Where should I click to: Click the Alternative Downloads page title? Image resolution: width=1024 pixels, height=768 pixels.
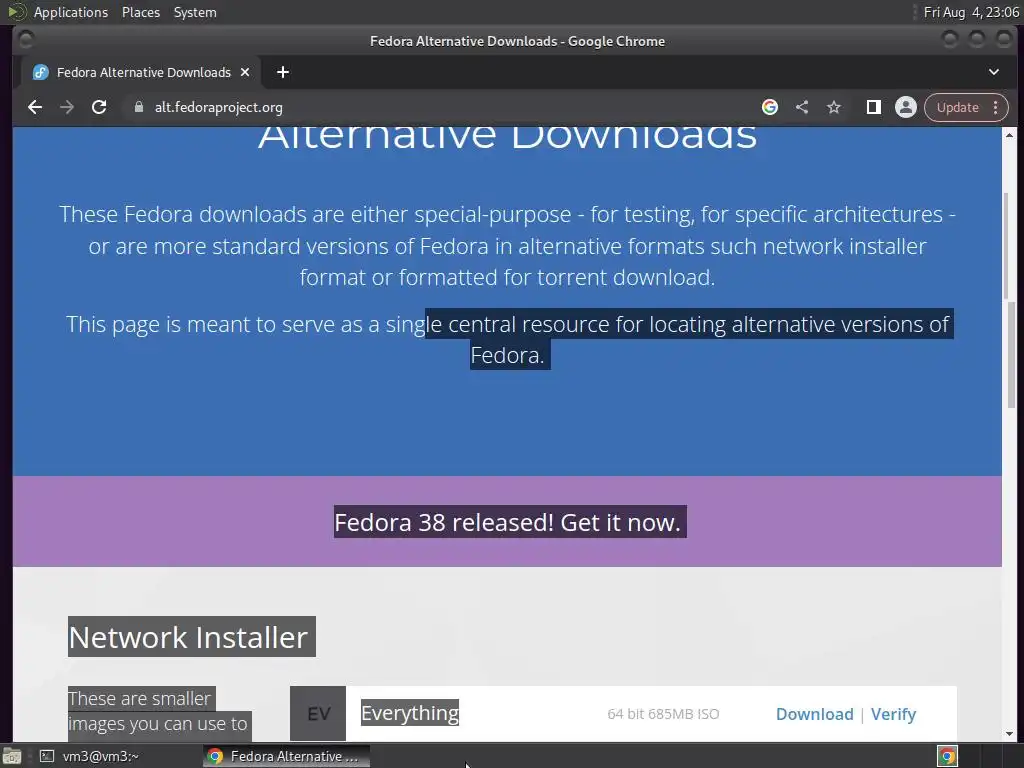coord(507,138)
